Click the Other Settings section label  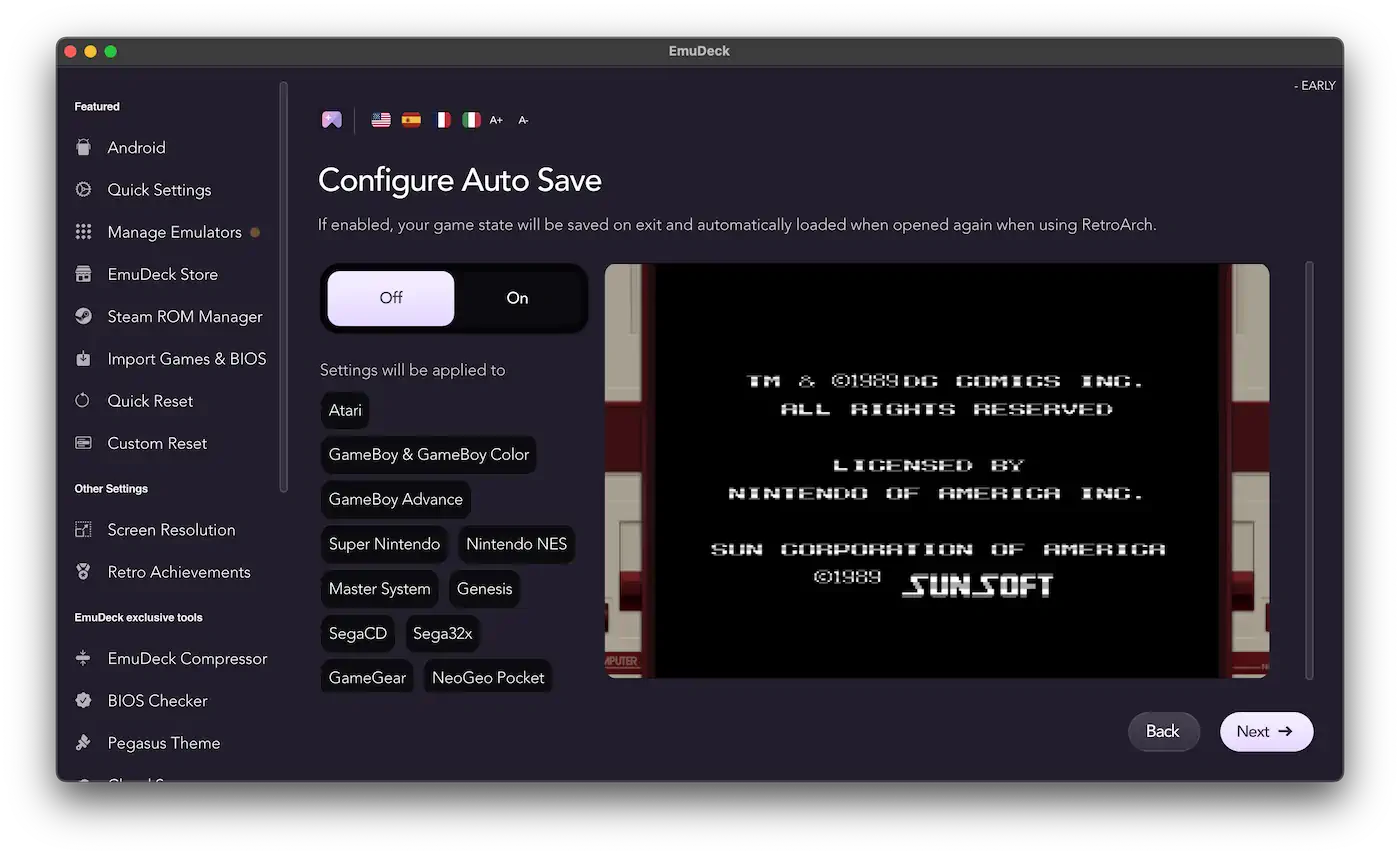point(111,489)
